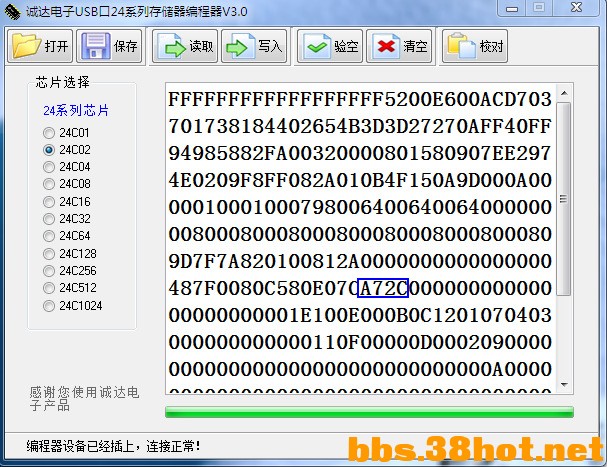Image resolution: width=607 pixels, height=467 pixels.
Task: Click hex line starting with 9D7F7A82
Action: 360,261
